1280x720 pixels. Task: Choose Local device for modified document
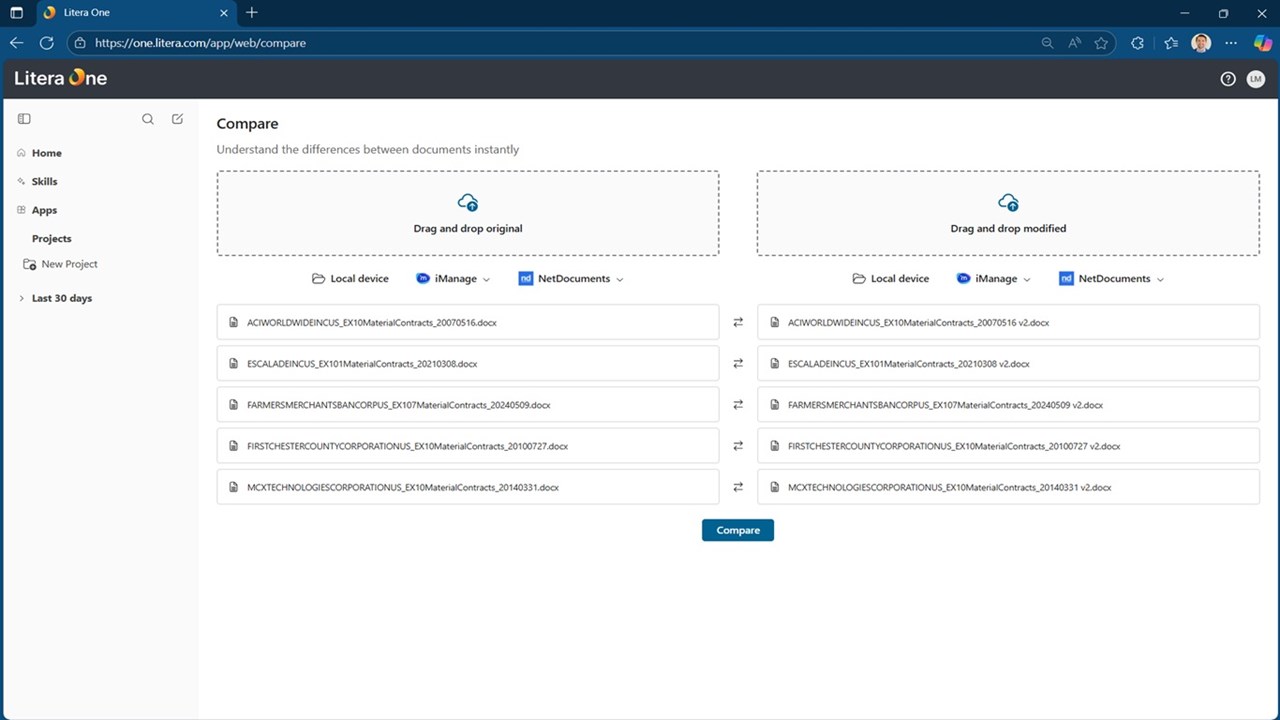[891, 279]
